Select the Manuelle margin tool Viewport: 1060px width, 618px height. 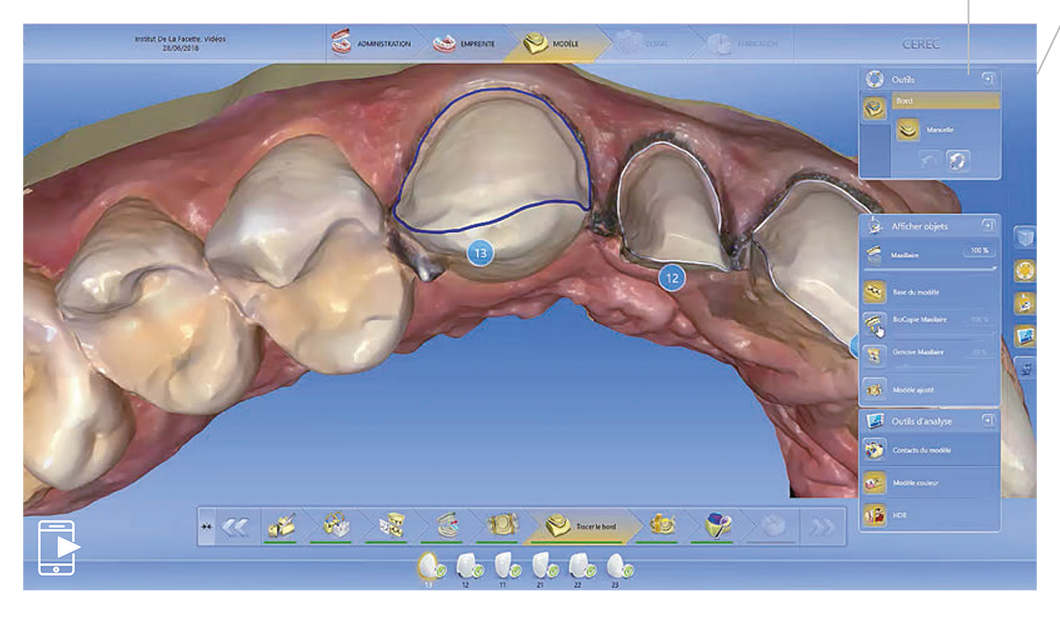(x=909, y=129)
